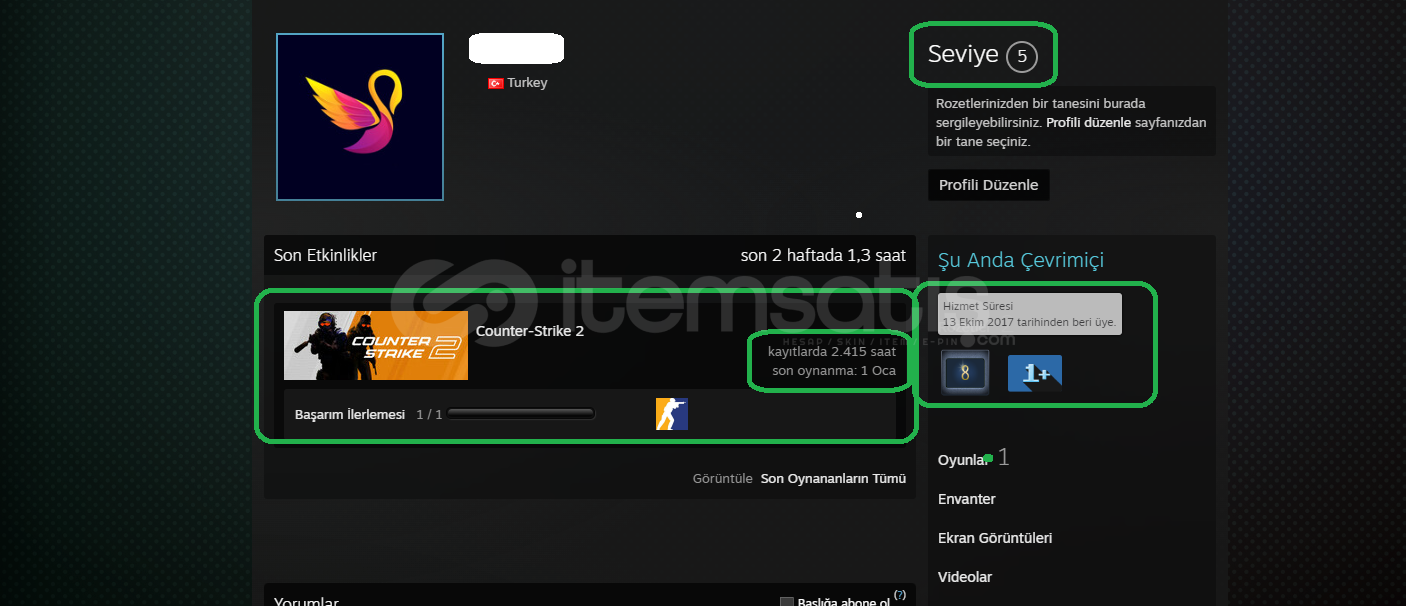Click 'kayıtlarda 2.415 saat' text
The image size is (1406, 606).
(x=831, y=351)
